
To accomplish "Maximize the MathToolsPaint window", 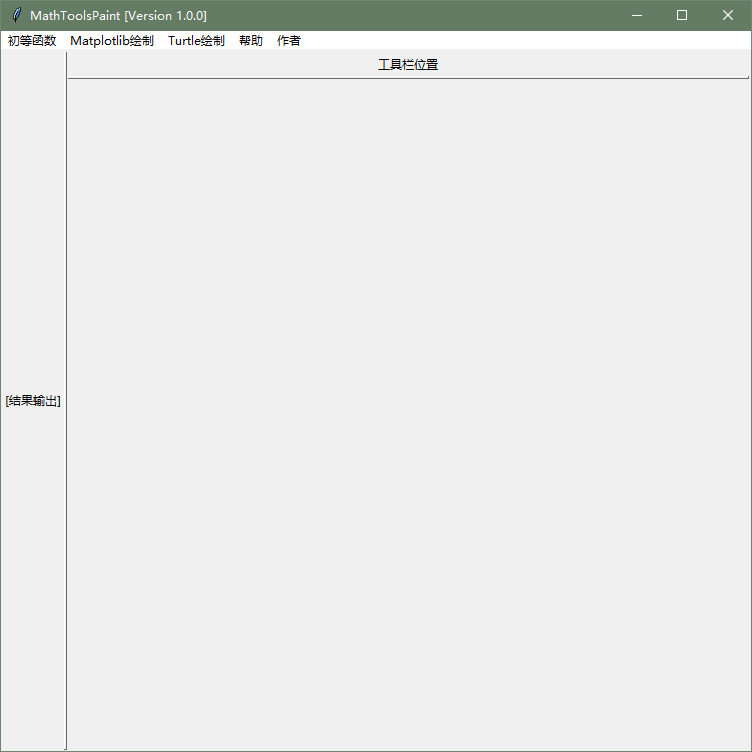I will point(682,15).
